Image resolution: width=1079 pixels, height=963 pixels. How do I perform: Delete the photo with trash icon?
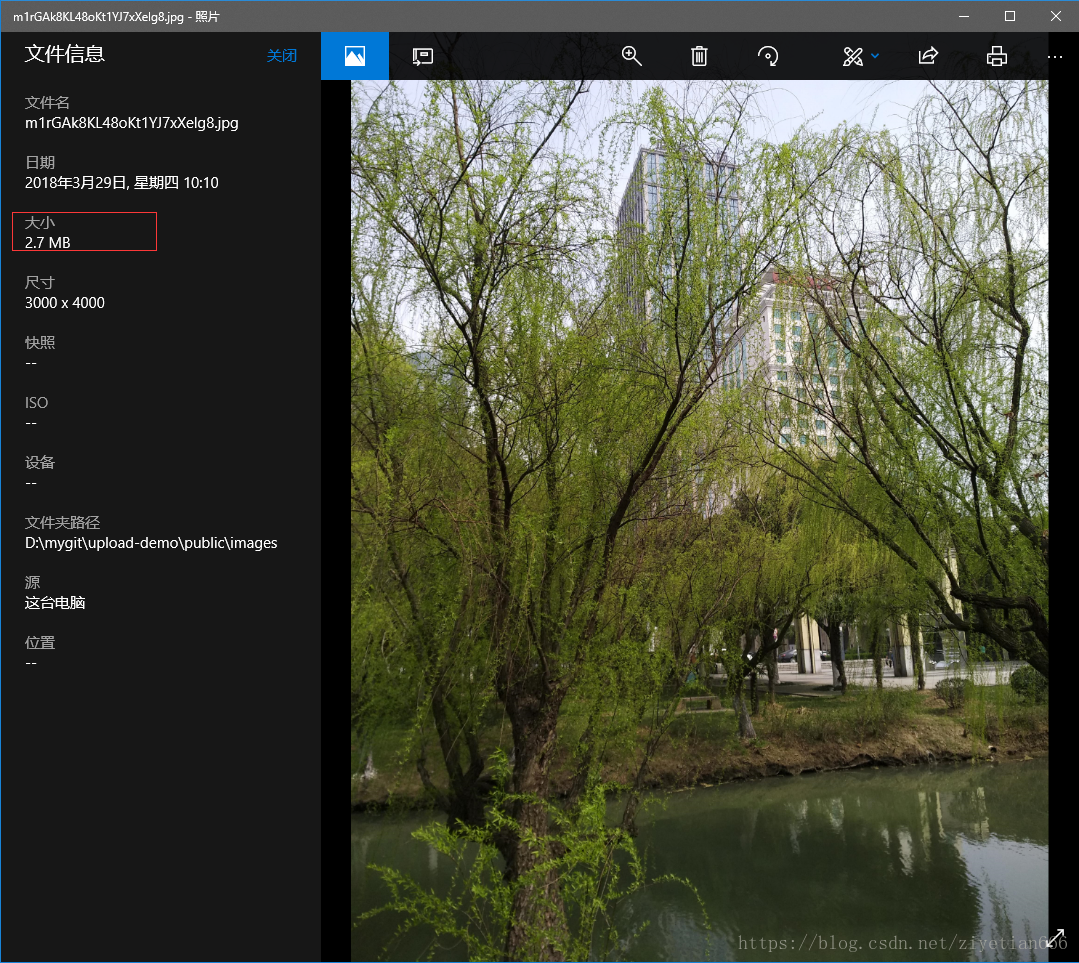tap(699, 56)
